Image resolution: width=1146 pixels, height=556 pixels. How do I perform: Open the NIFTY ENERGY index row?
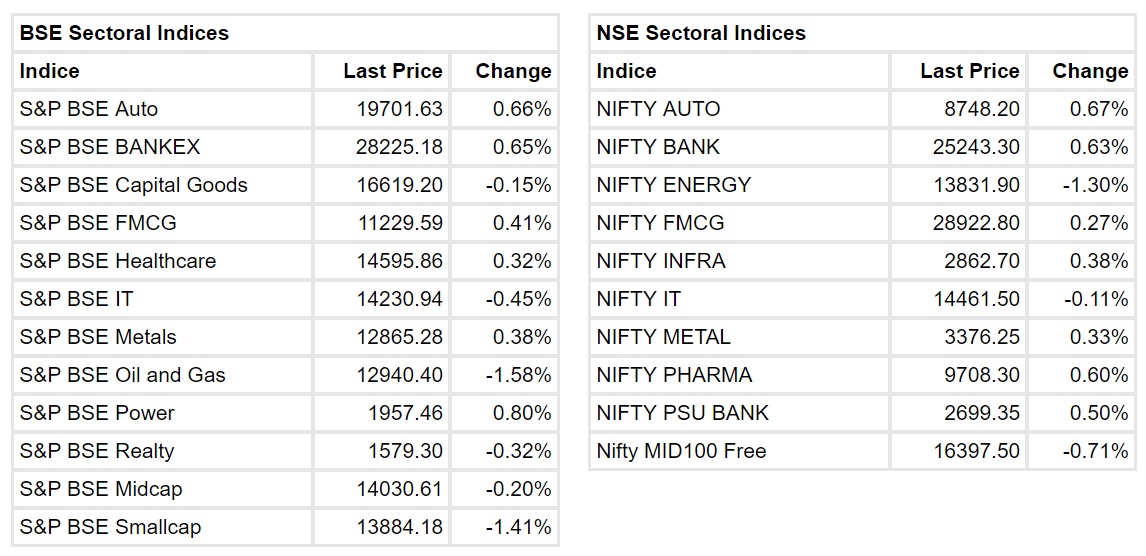pos(674,185)
